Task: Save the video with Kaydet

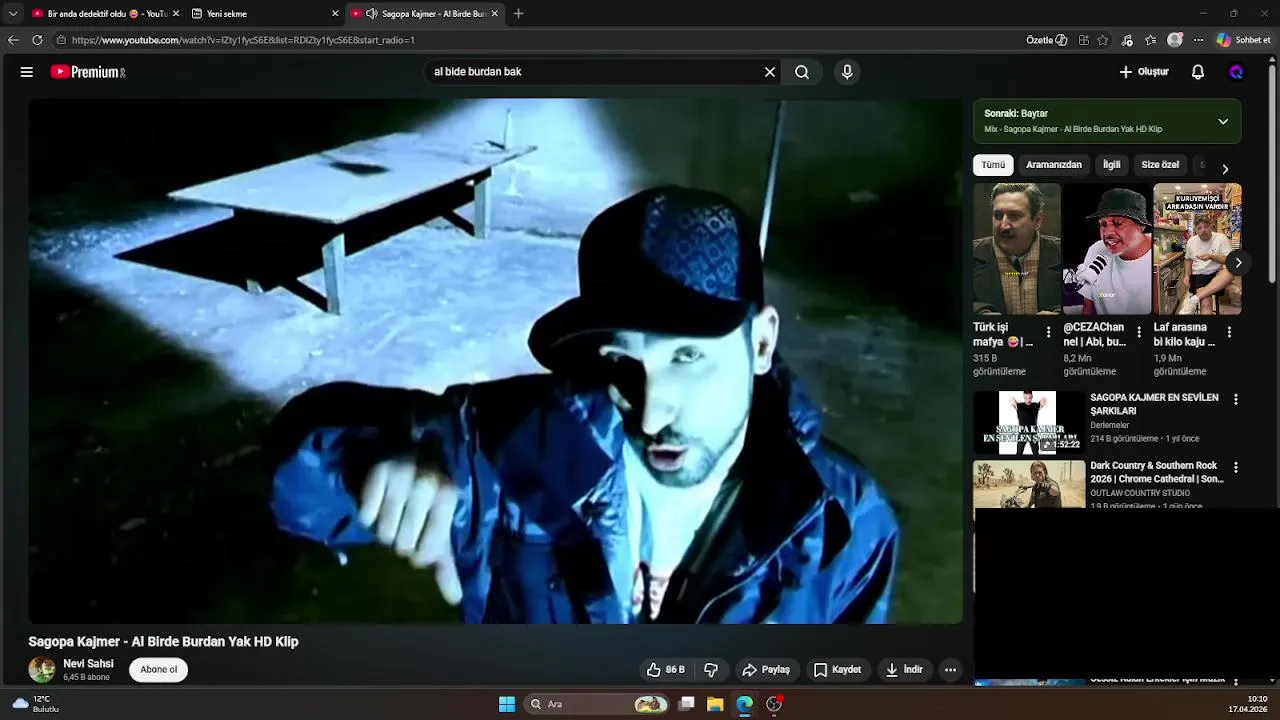Action: pyautogui.click(x=837, y=670)
